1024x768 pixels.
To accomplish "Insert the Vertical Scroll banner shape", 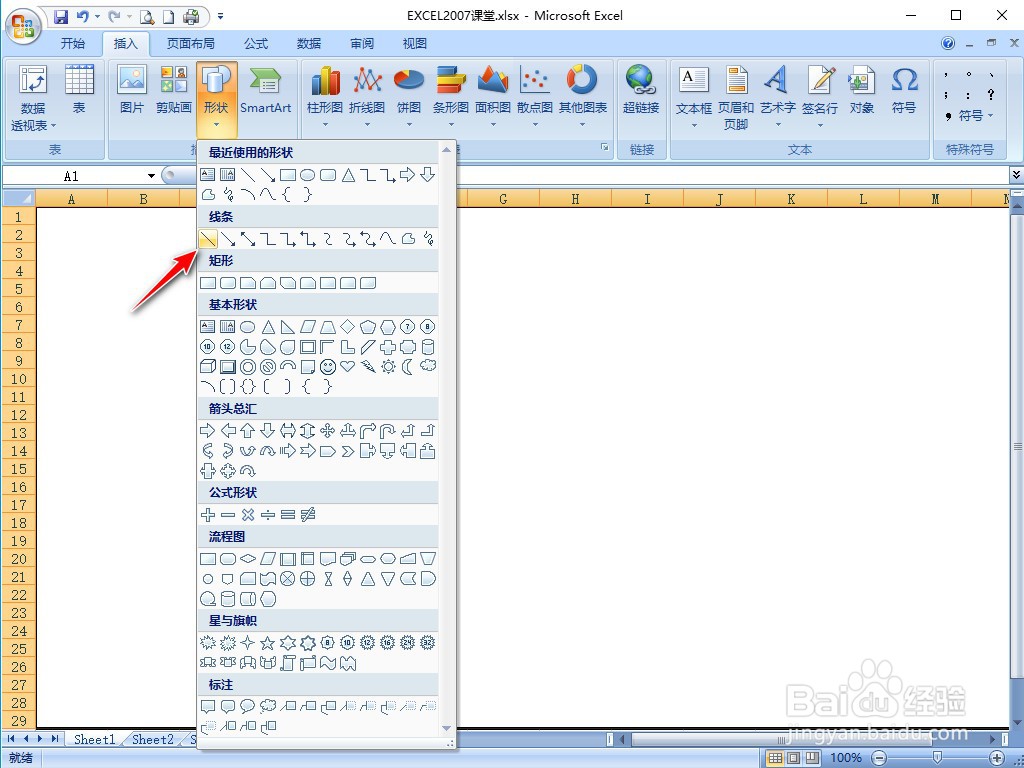I will (x=287, y=664).
